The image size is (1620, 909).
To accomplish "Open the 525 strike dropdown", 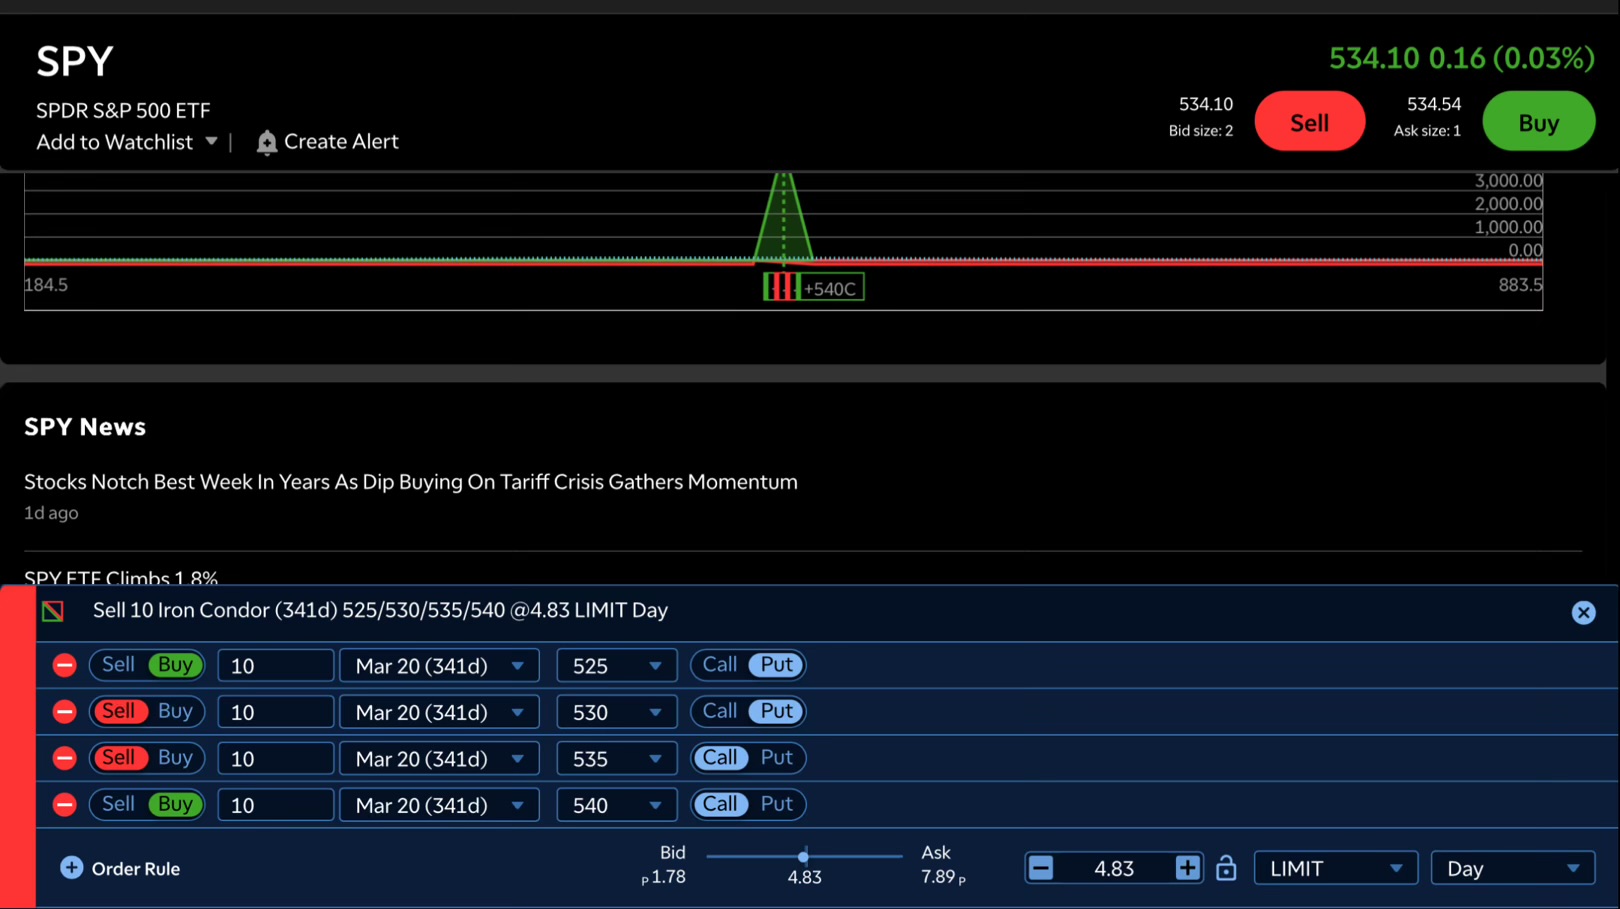I will click(x=616, y=666).
